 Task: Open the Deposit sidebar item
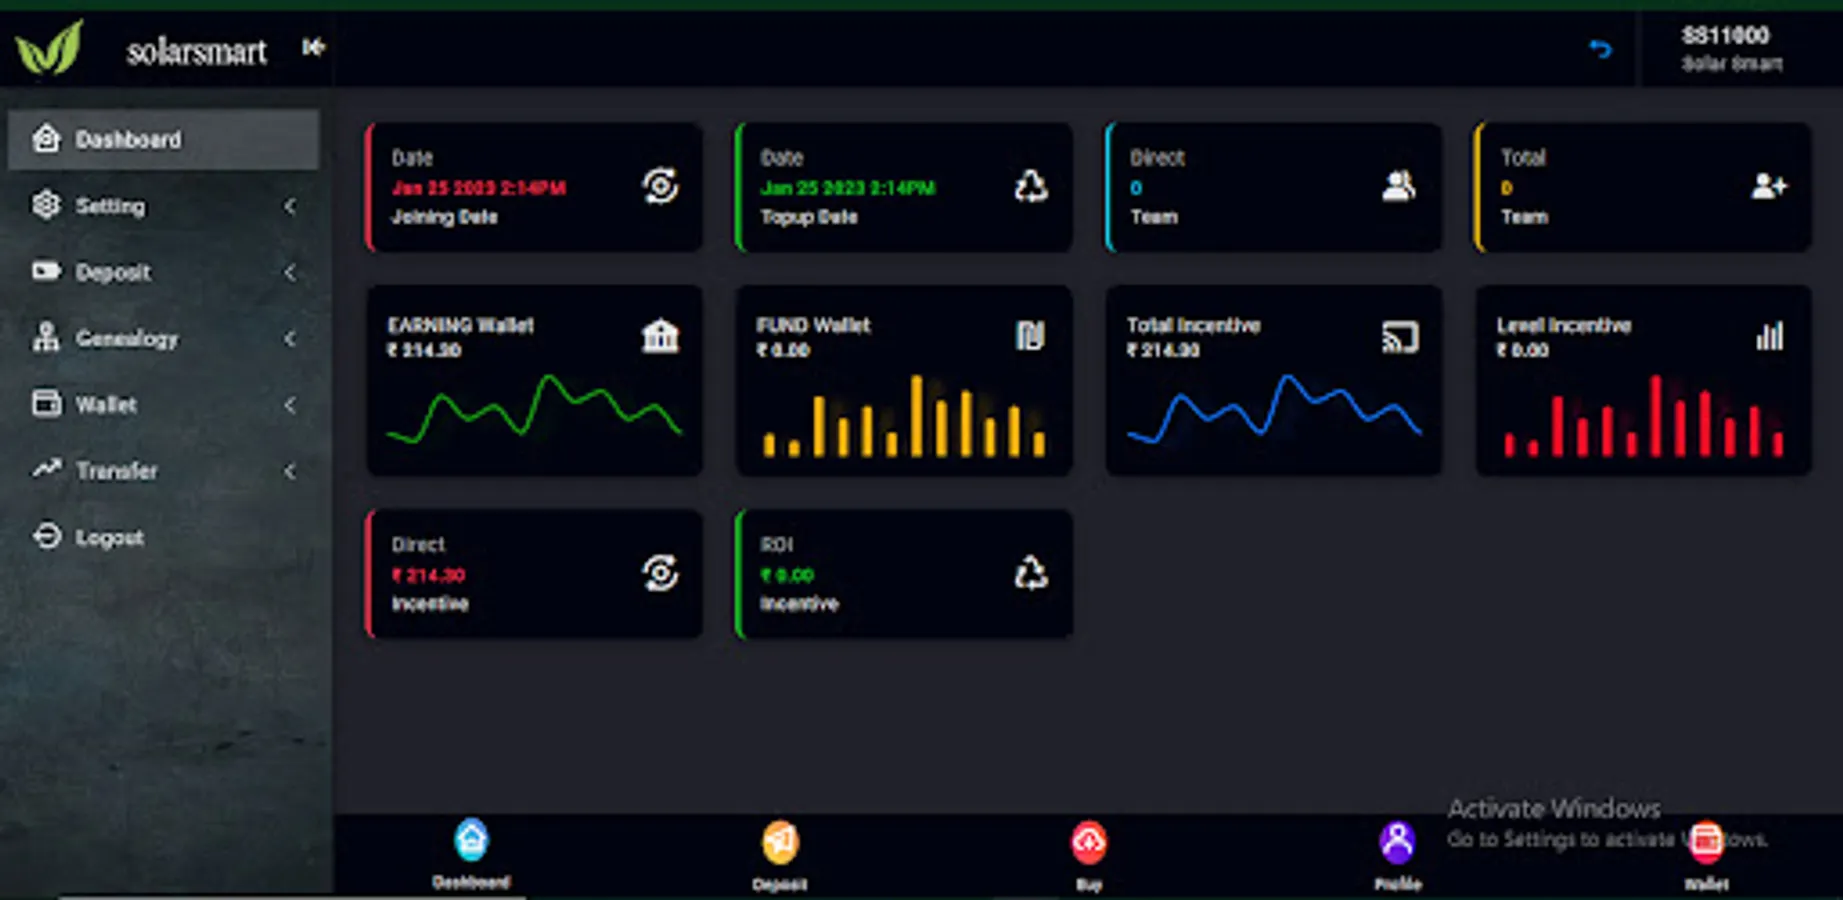164,272
